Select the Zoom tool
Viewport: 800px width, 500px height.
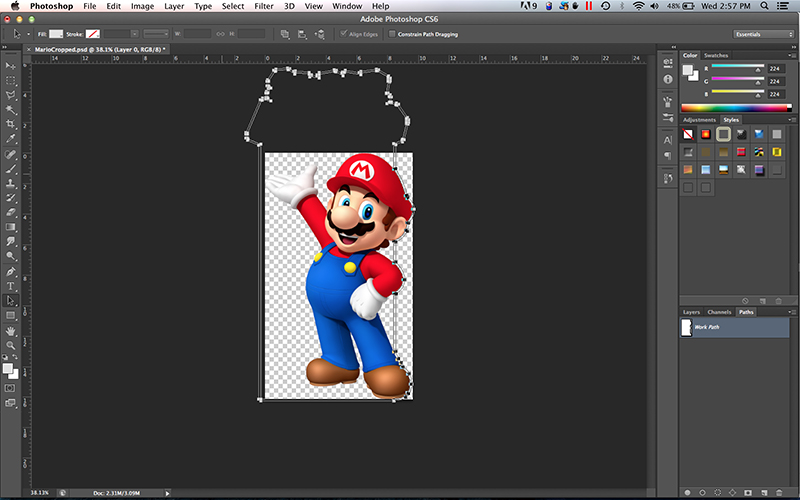(10, 345)
